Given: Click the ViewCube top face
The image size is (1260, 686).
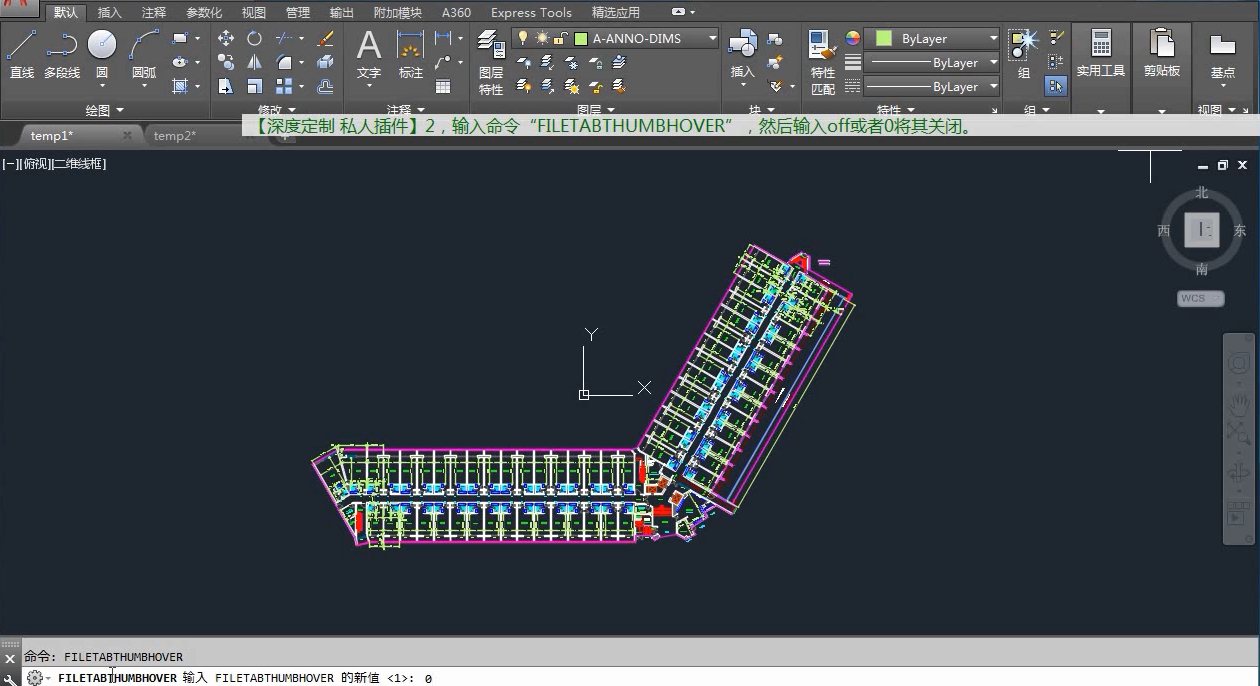Looking at the screenshot, I should click(1201, 230).
